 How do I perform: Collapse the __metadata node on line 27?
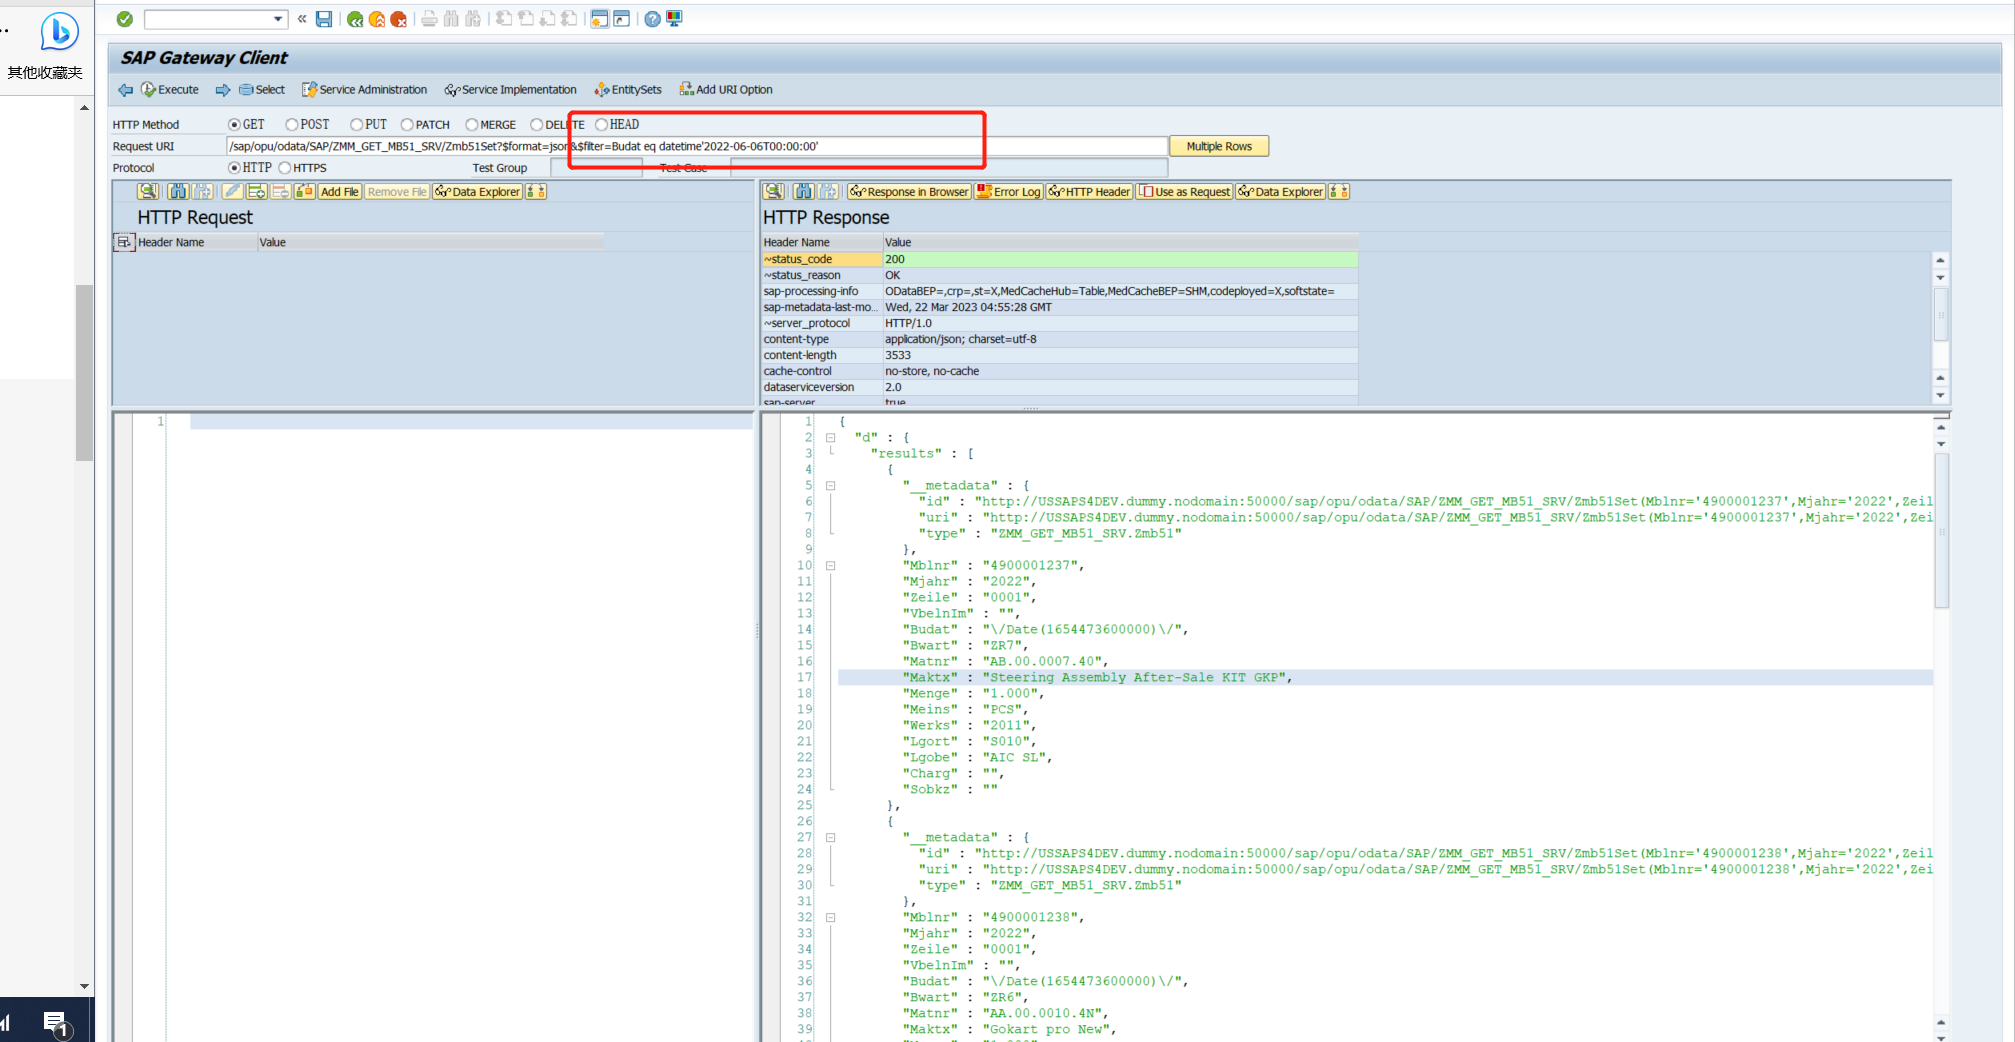[x=830, y=838]
